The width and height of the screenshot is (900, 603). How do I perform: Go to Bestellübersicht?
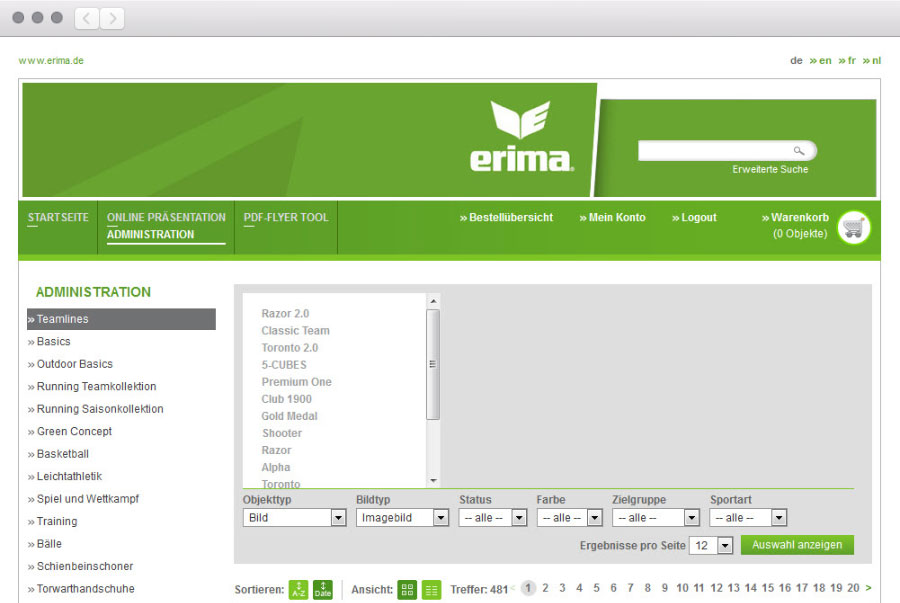[506, 217]
